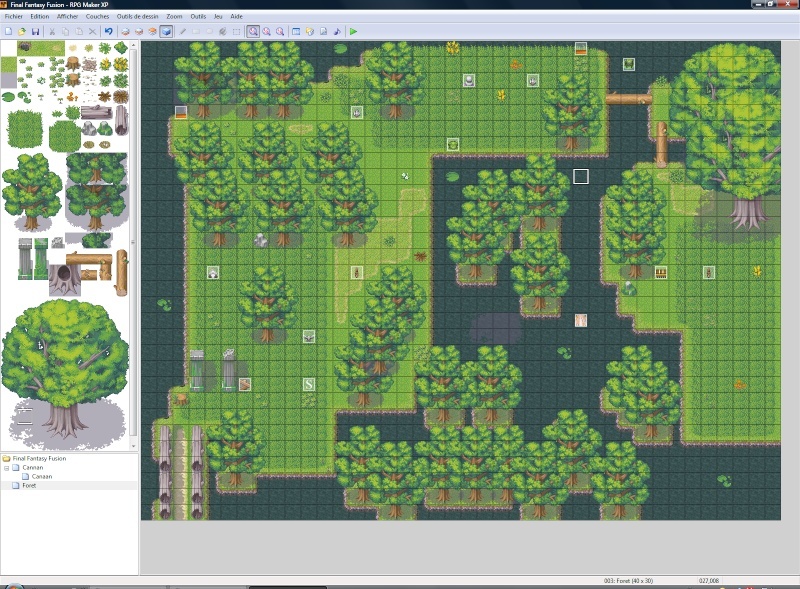
Task: Open the Fichier menu
Action: [14, 16]
